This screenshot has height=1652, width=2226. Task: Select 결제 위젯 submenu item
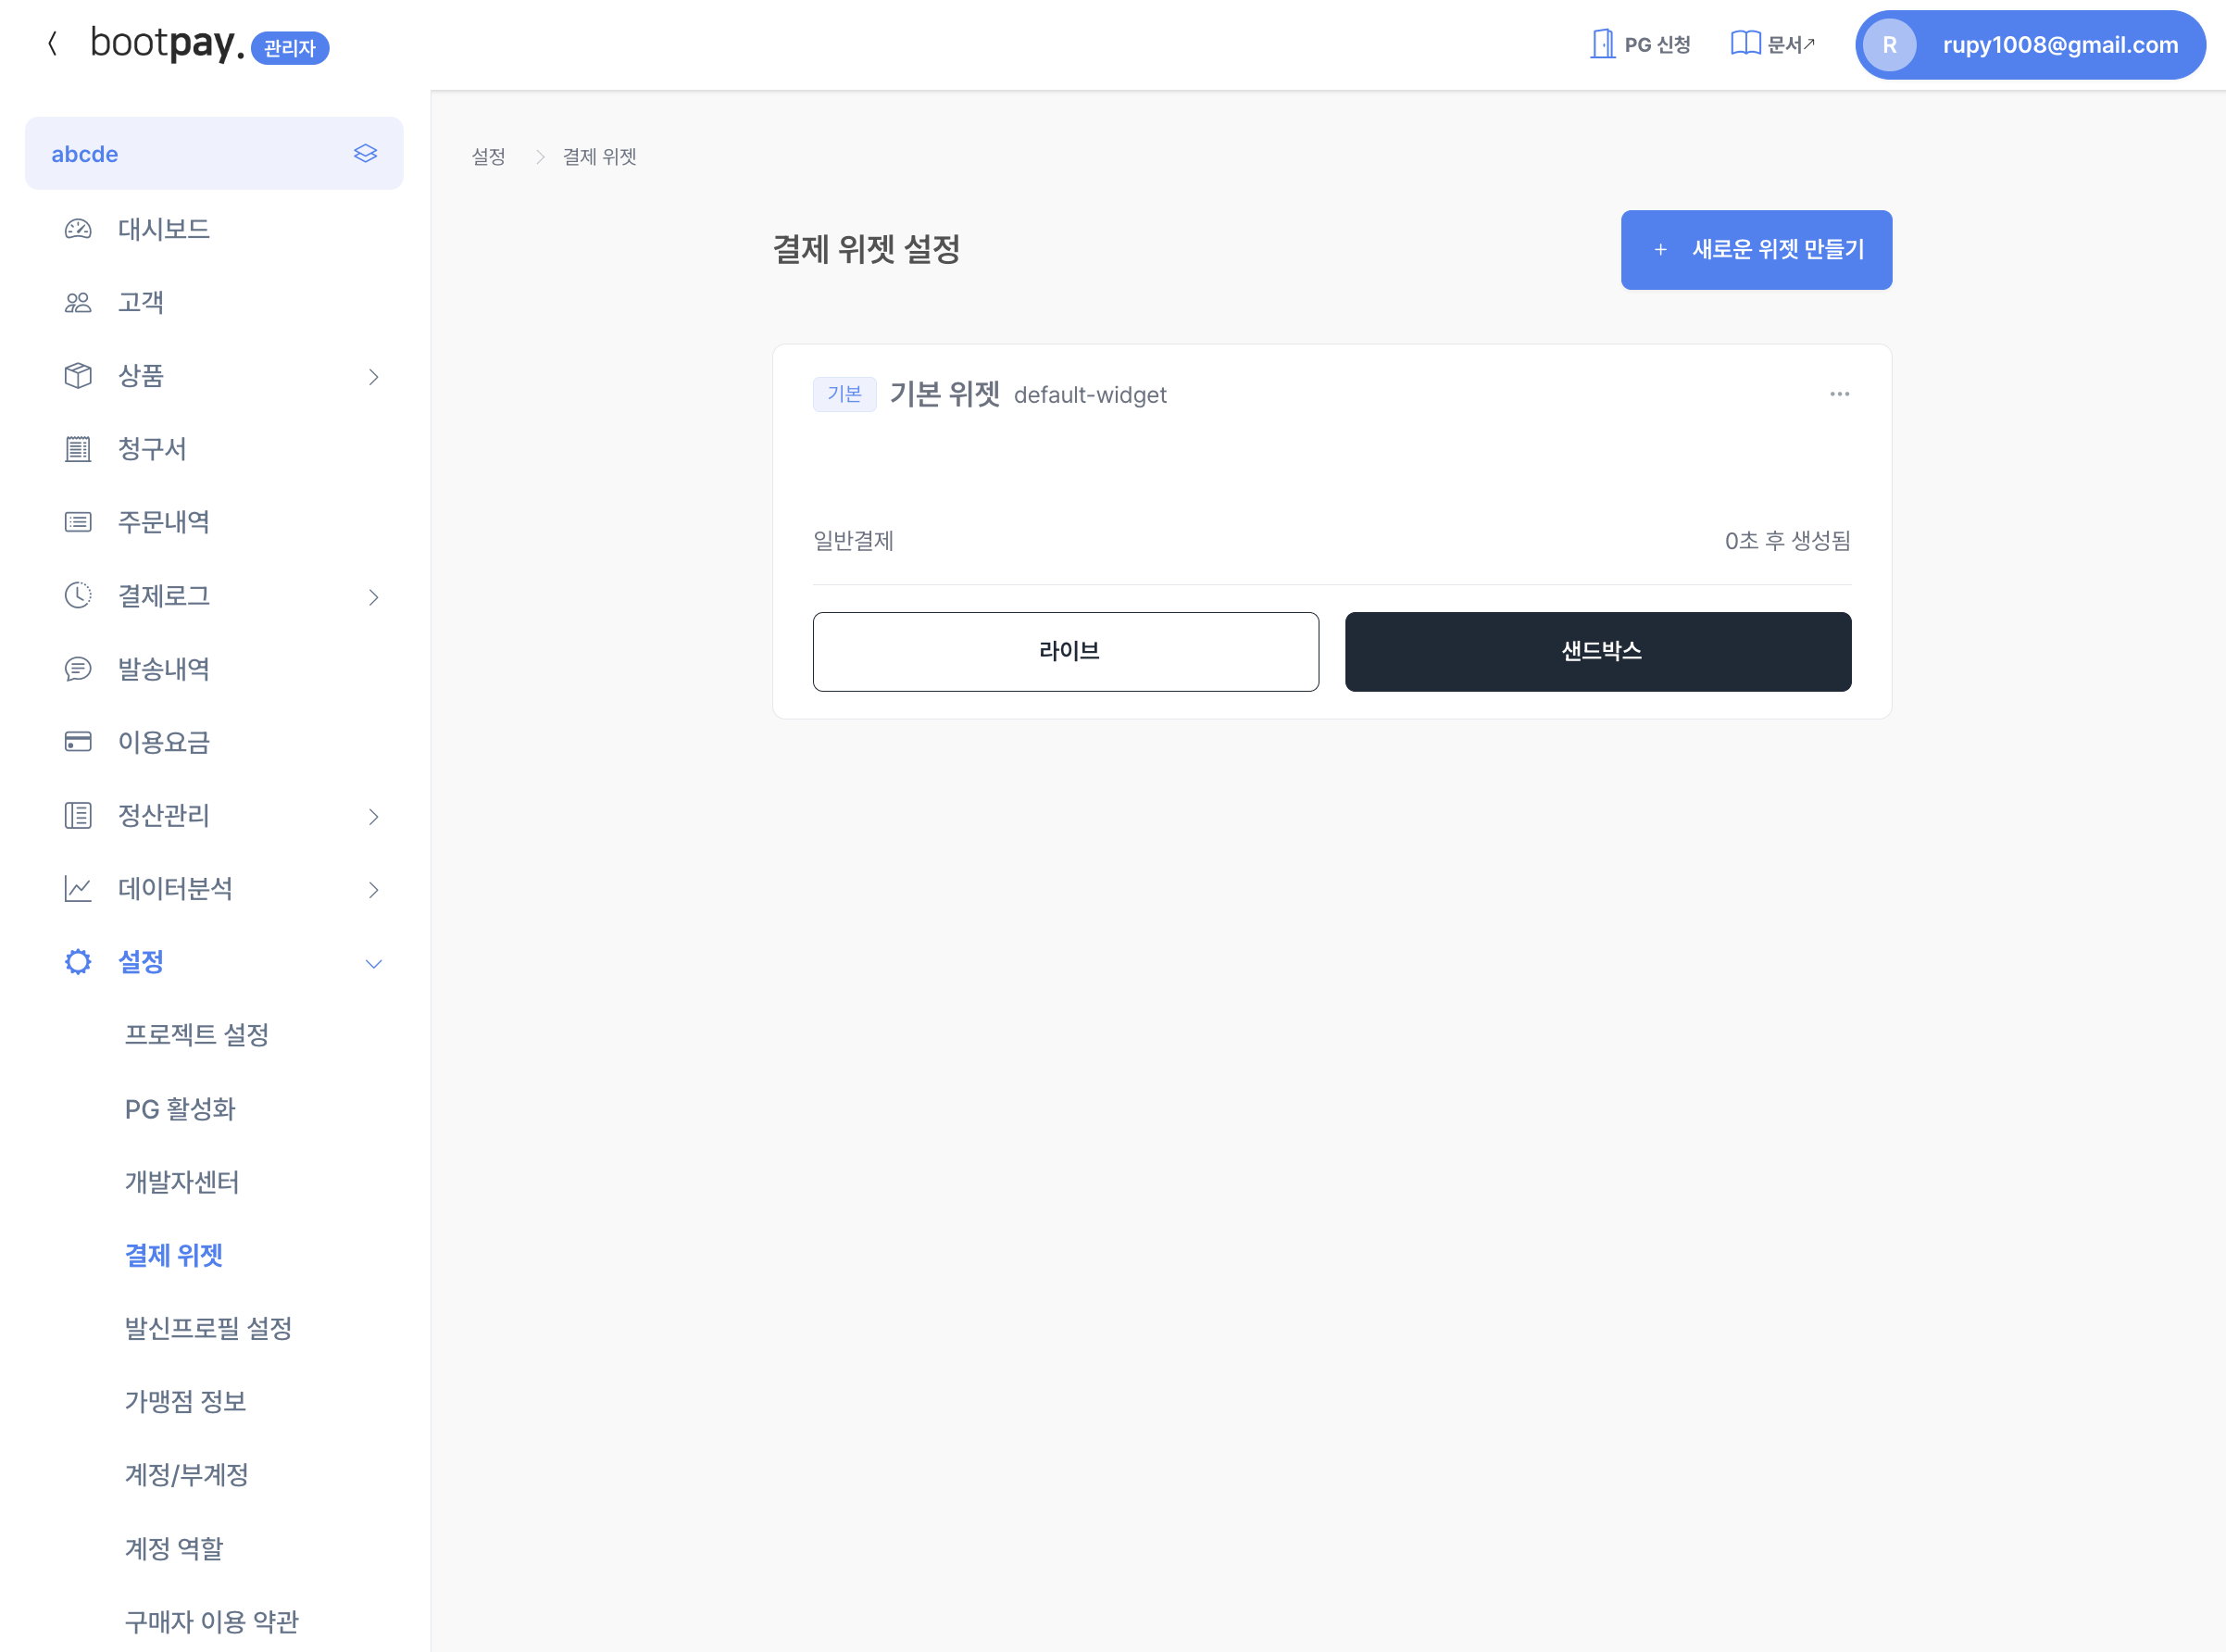point(174,1255)
